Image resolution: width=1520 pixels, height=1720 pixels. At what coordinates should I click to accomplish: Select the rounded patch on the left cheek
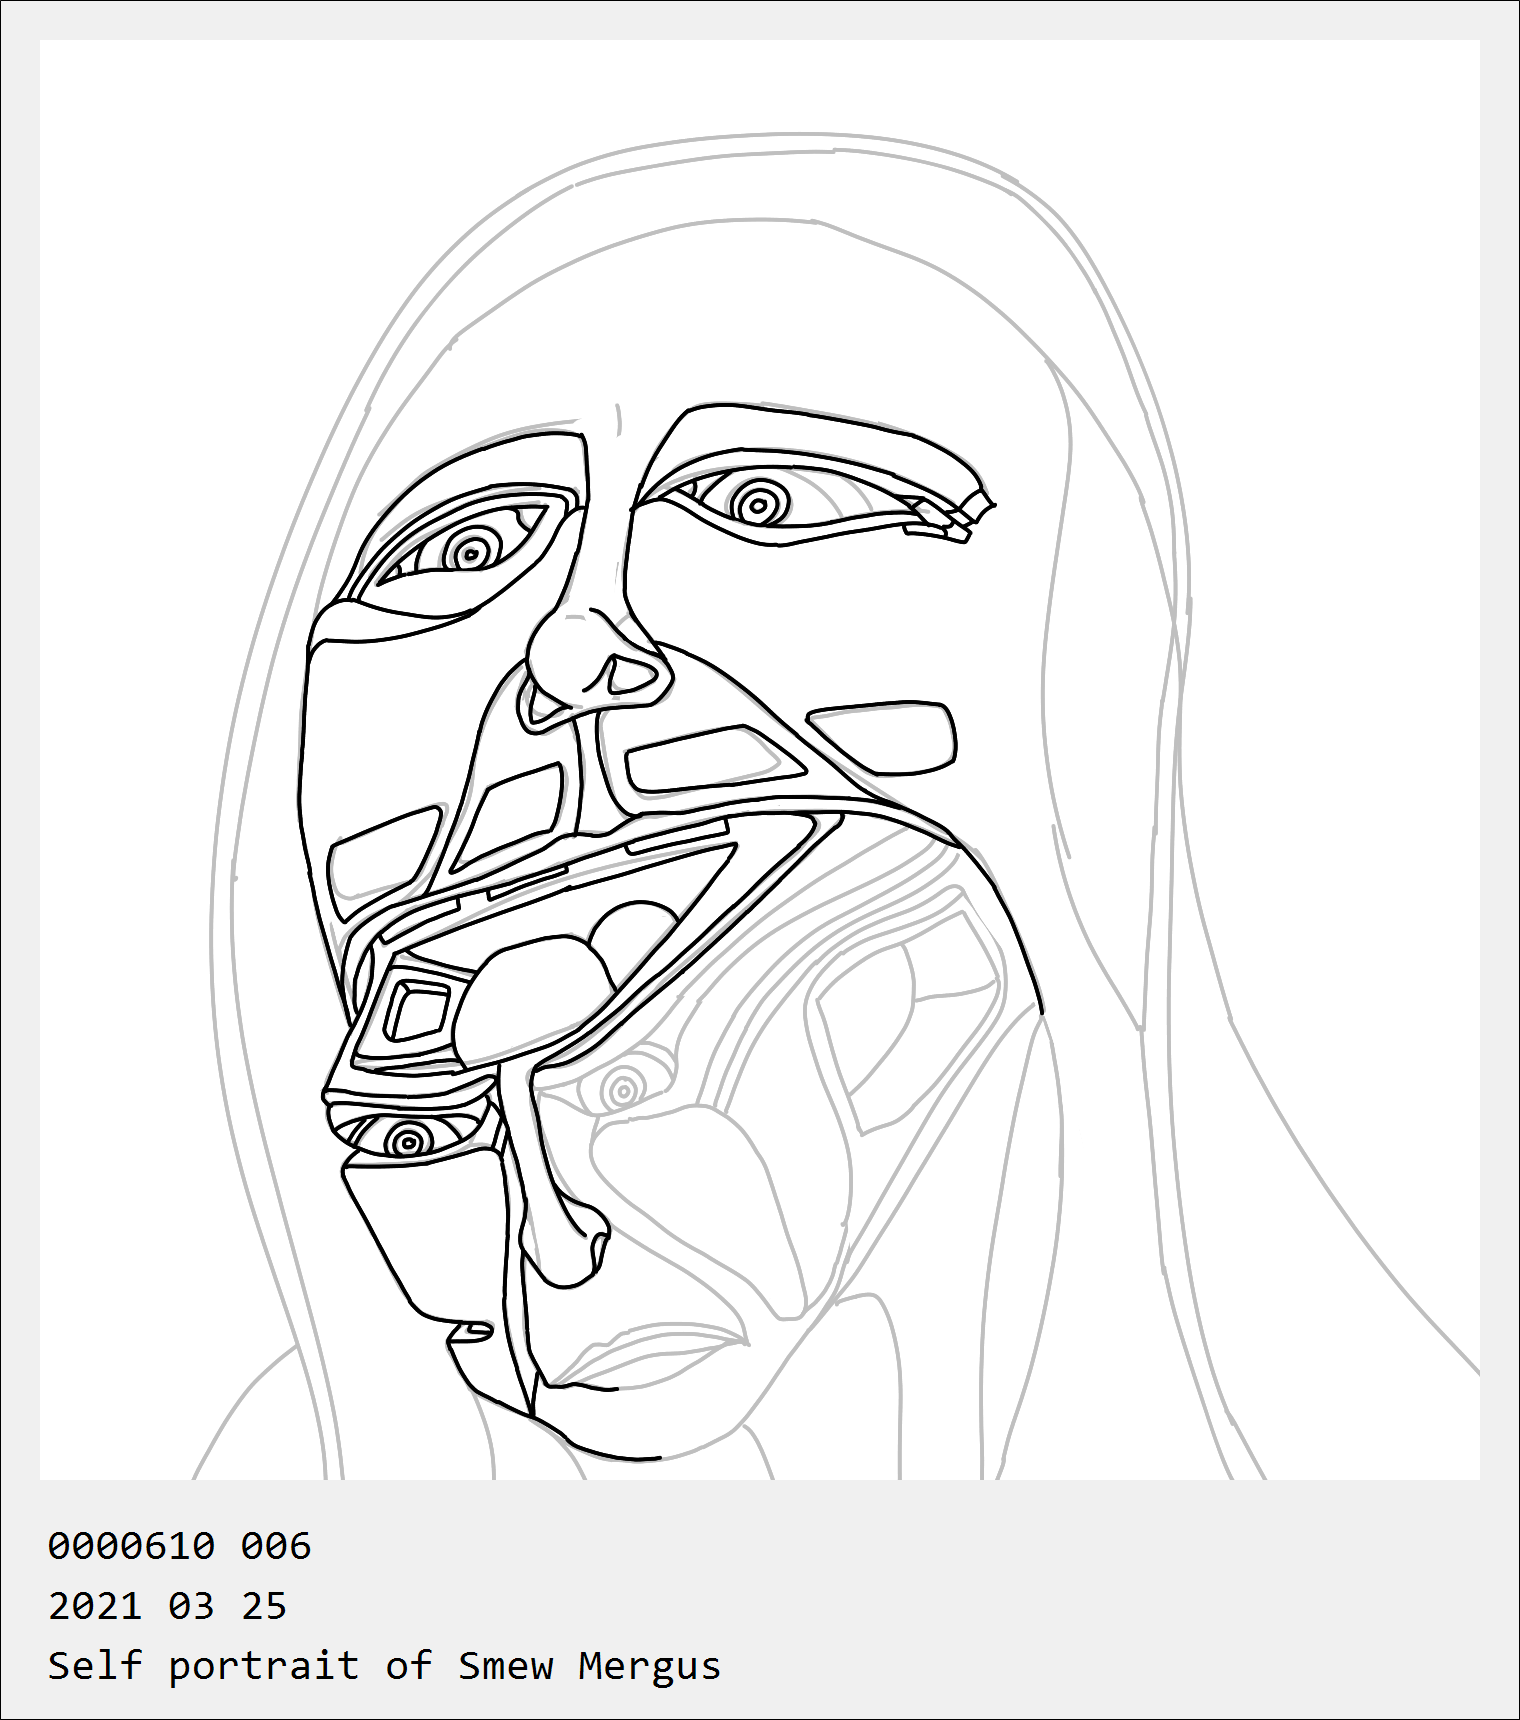pyautogui.click(x=383, y=852)
